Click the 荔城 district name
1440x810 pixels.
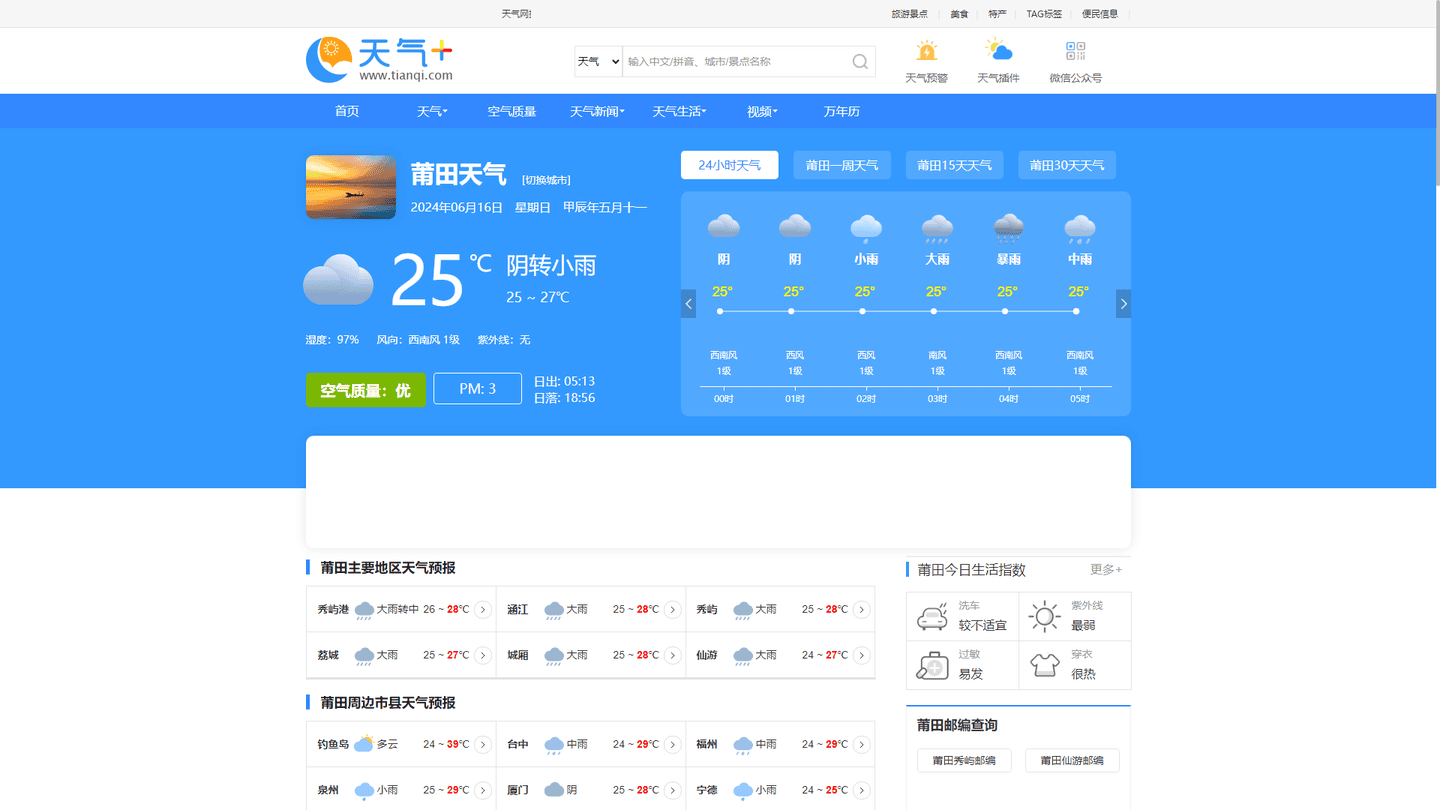(x=328, y=656)
